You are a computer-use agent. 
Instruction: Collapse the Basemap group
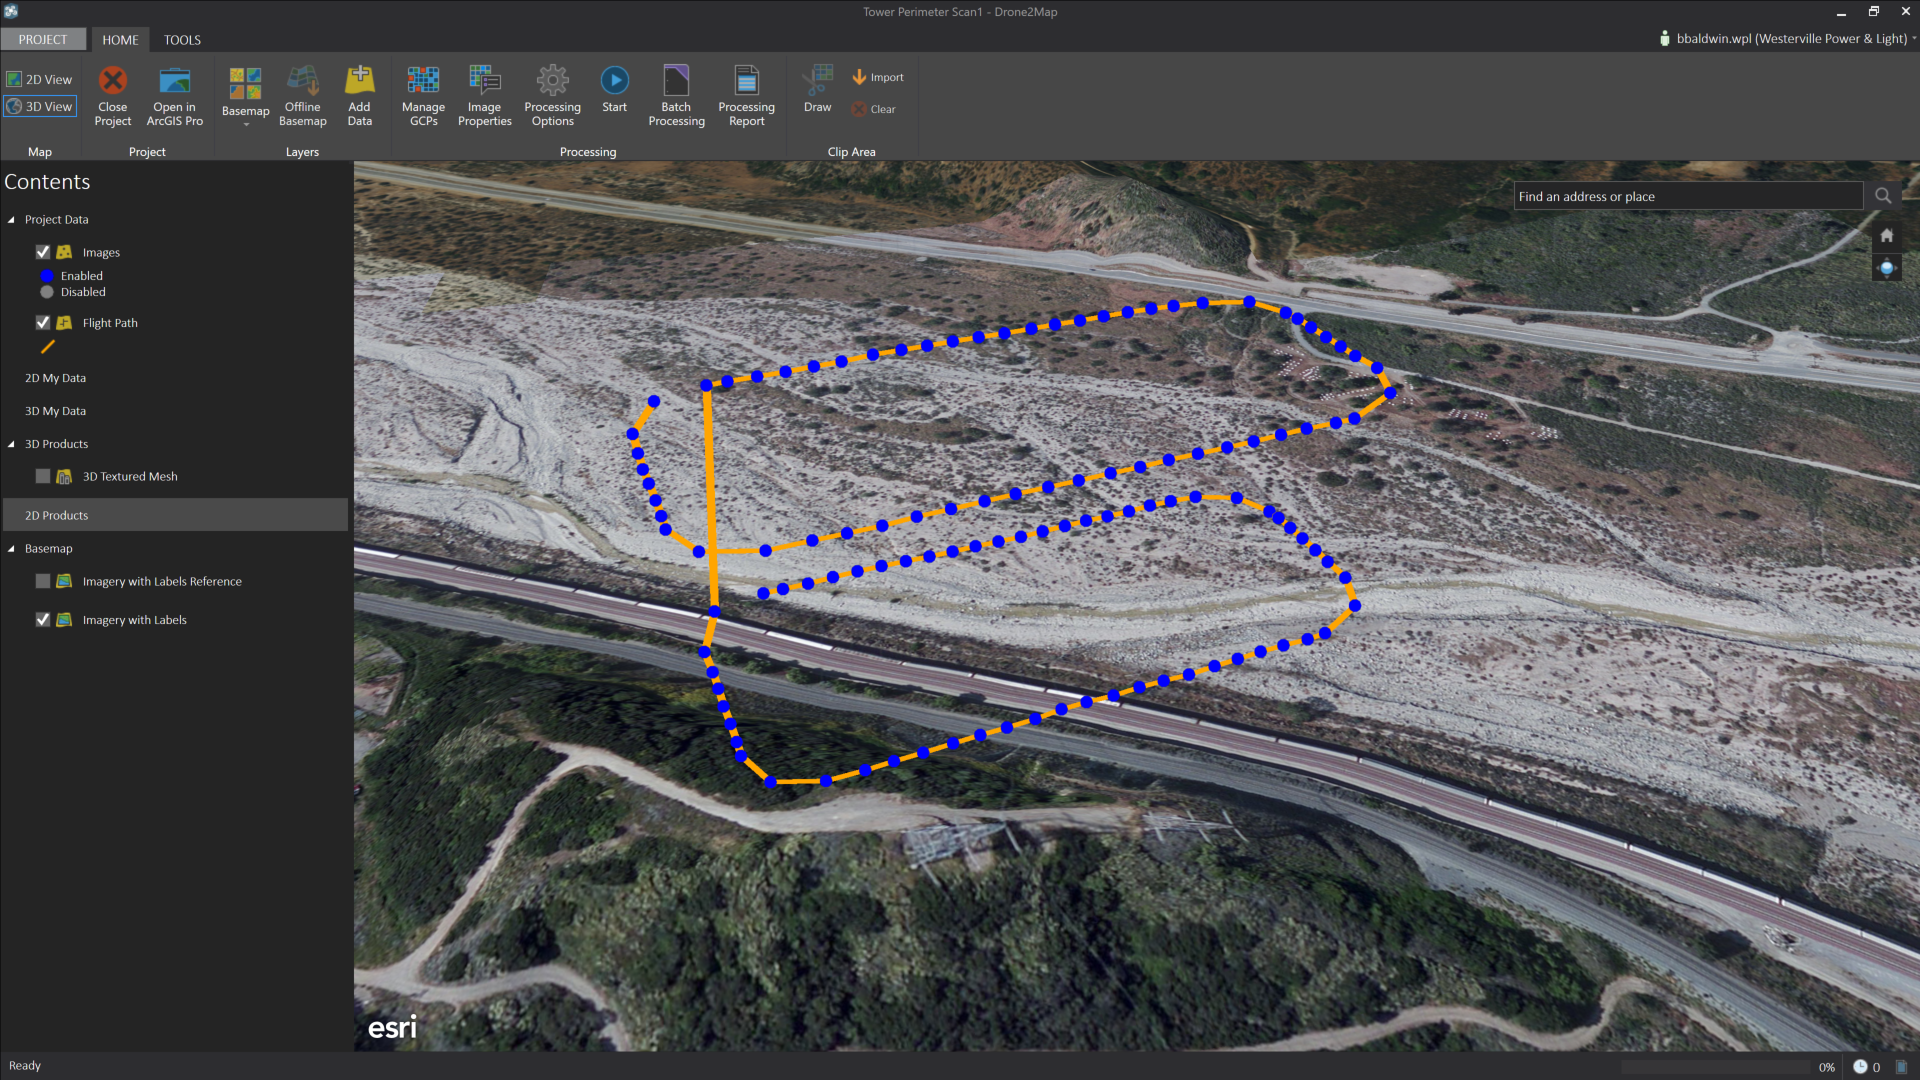11,549
